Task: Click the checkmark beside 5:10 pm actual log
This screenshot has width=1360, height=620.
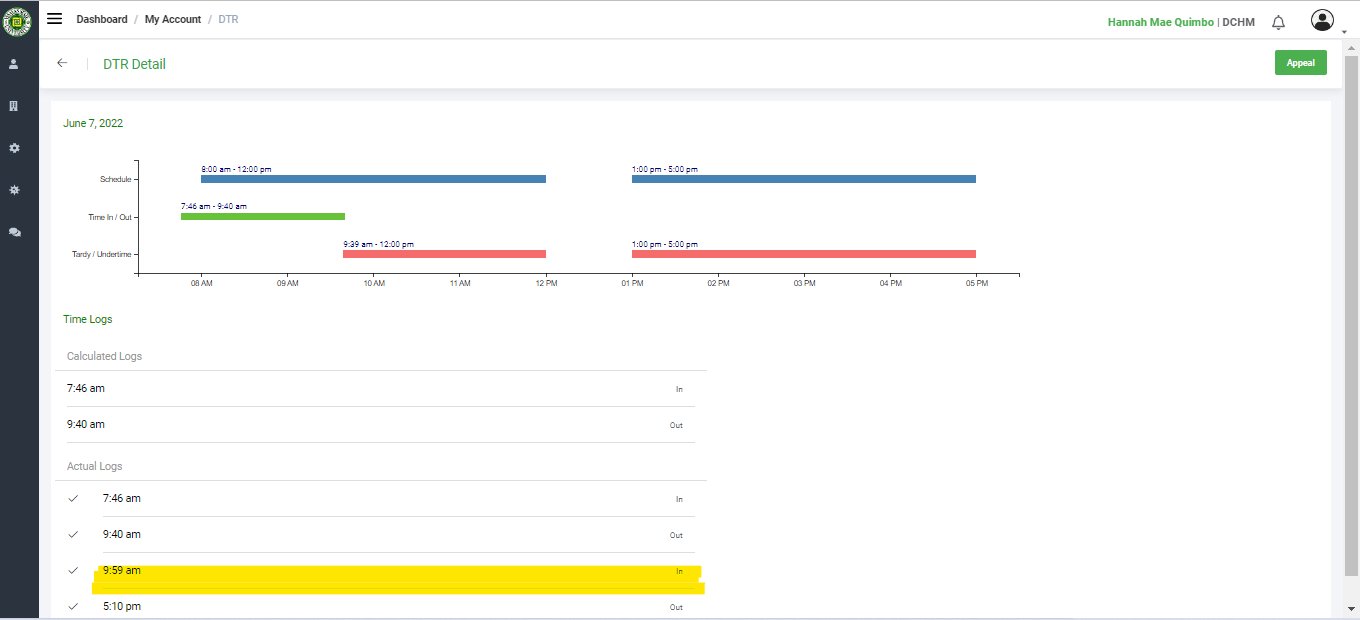Action: [73, 606]
